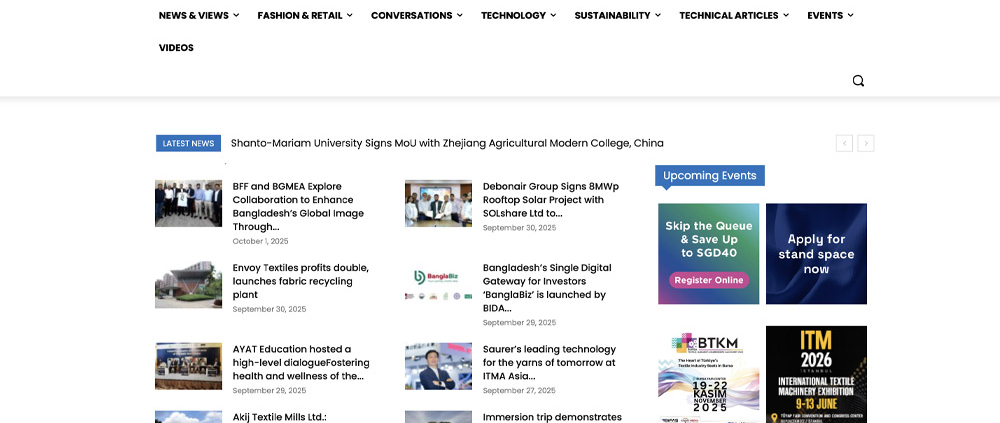Open Shanto-Mariam University MoU headline
Screen dimensions: 1000x423
click(447, 143)
